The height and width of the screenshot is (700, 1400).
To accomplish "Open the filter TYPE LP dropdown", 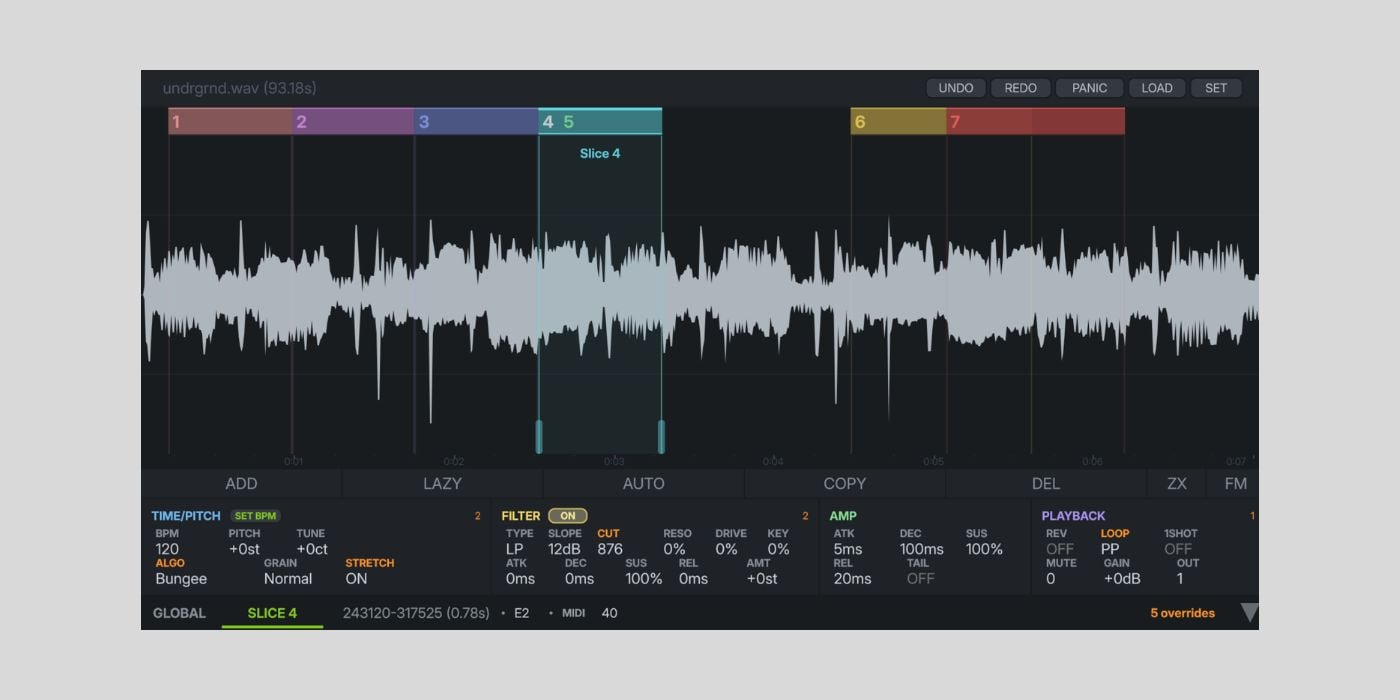I will [514, 549].
